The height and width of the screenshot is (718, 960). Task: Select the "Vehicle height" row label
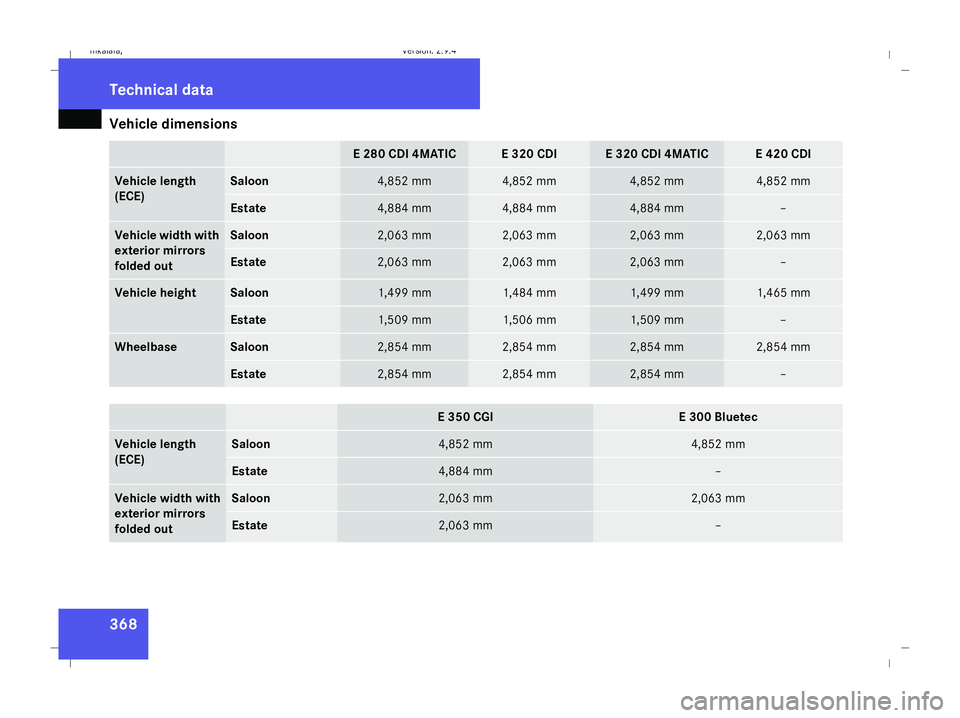click(156, 293)
